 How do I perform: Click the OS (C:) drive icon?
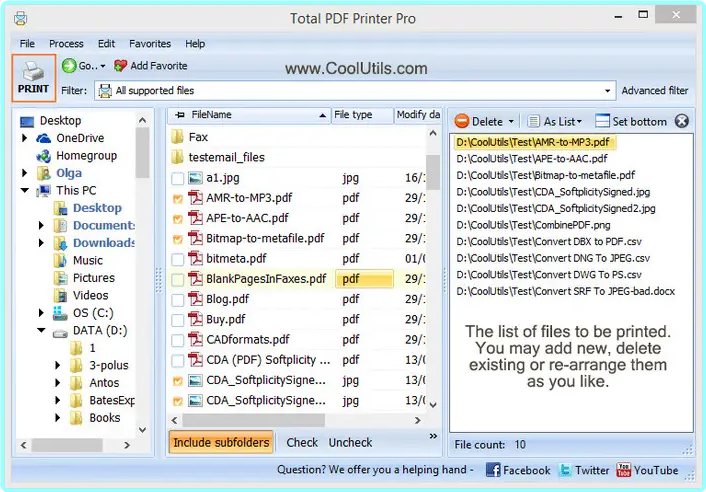pos(60,313)
